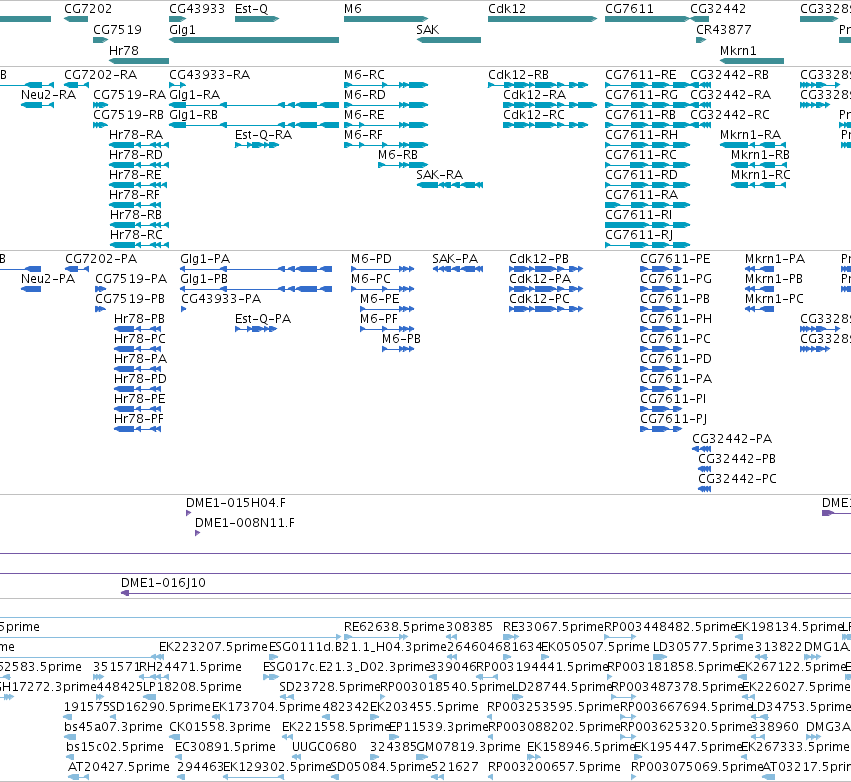Select EST LP18208.5prime label
851x782 pixels.
(x=192, y=687)
